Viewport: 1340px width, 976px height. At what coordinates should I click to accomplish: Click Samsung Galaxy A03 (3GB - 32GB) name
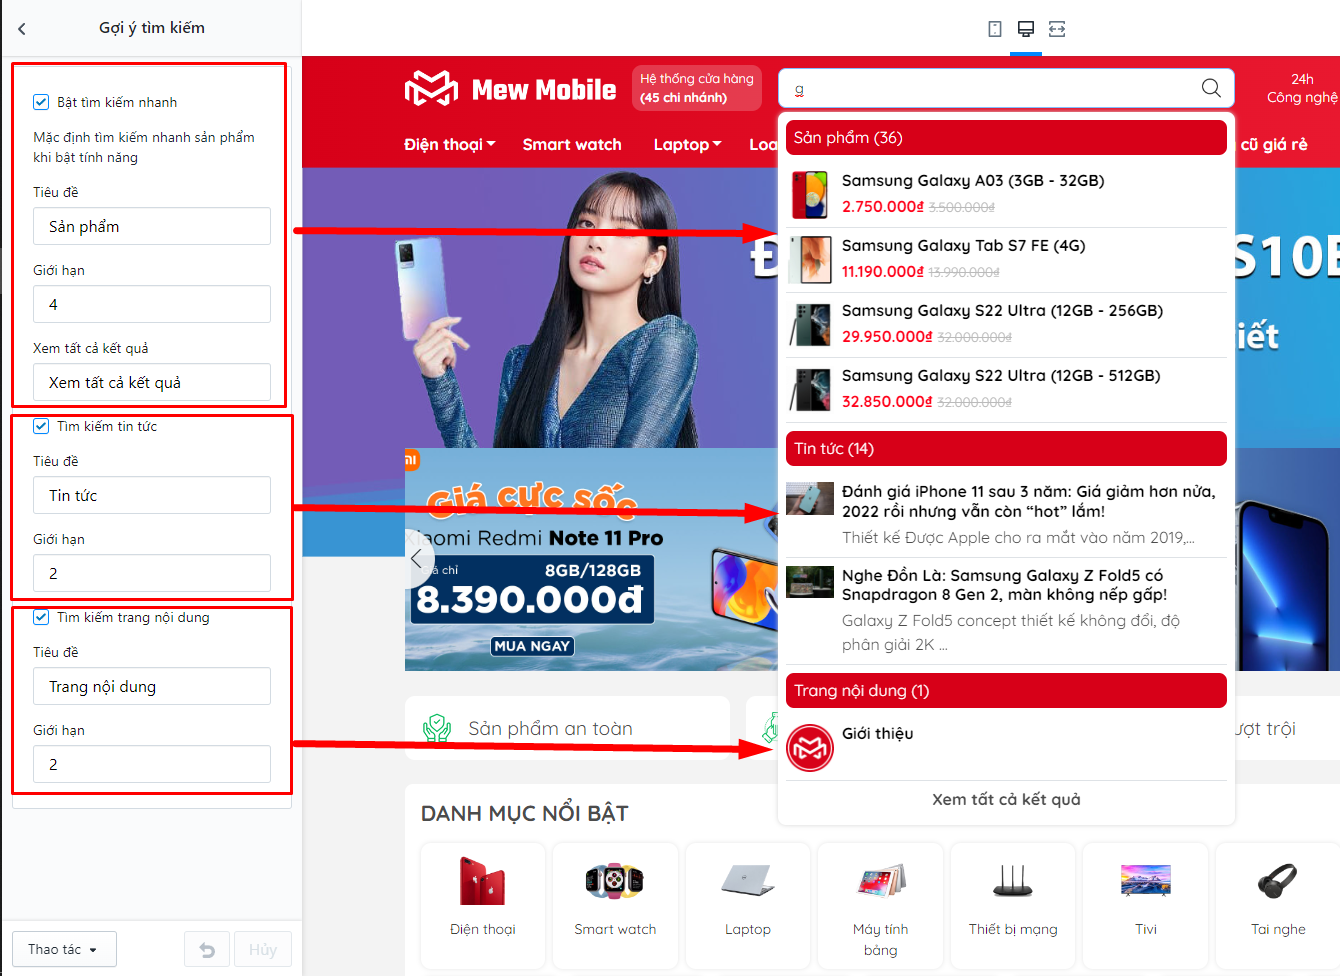tap(973, 180)
